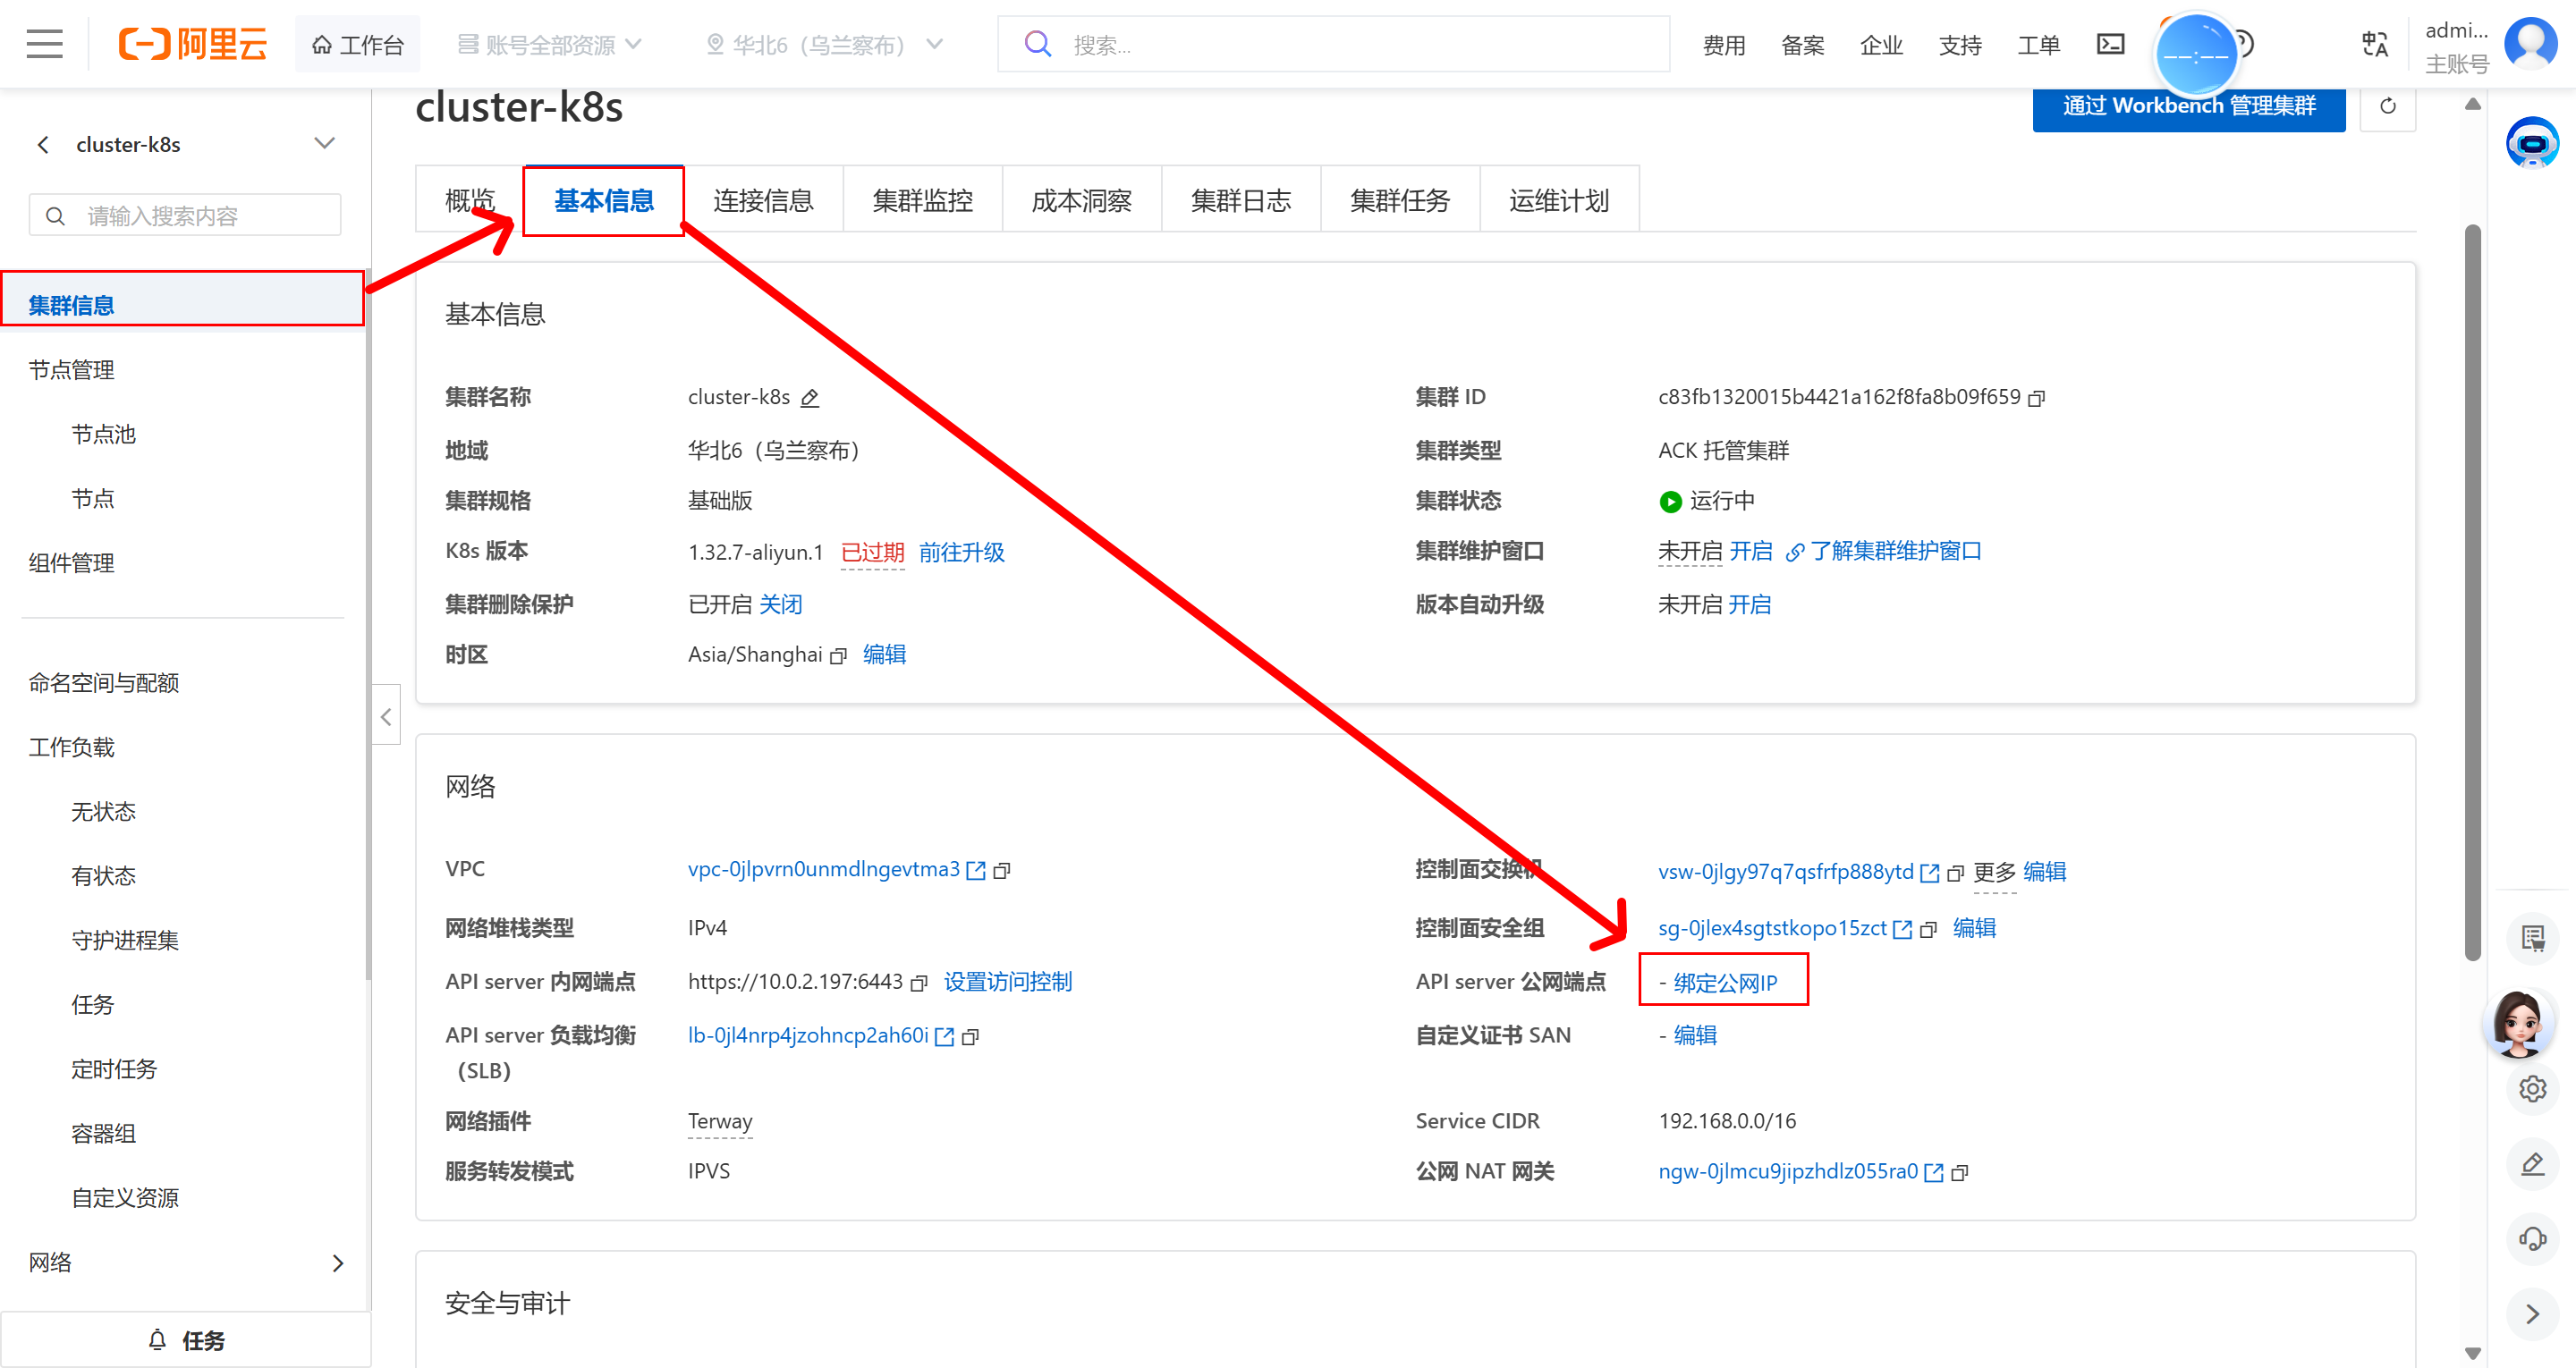Open 工单 in the top bar
Image resolution: width=2576 pixels, height=1368 pixels.
point(2038,45)
